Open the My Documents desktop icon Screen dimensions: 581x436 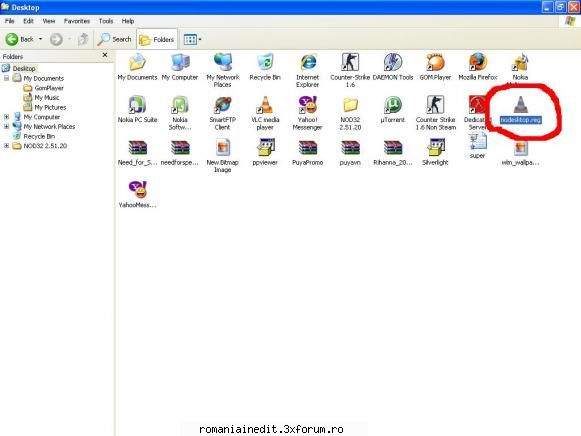137,67
